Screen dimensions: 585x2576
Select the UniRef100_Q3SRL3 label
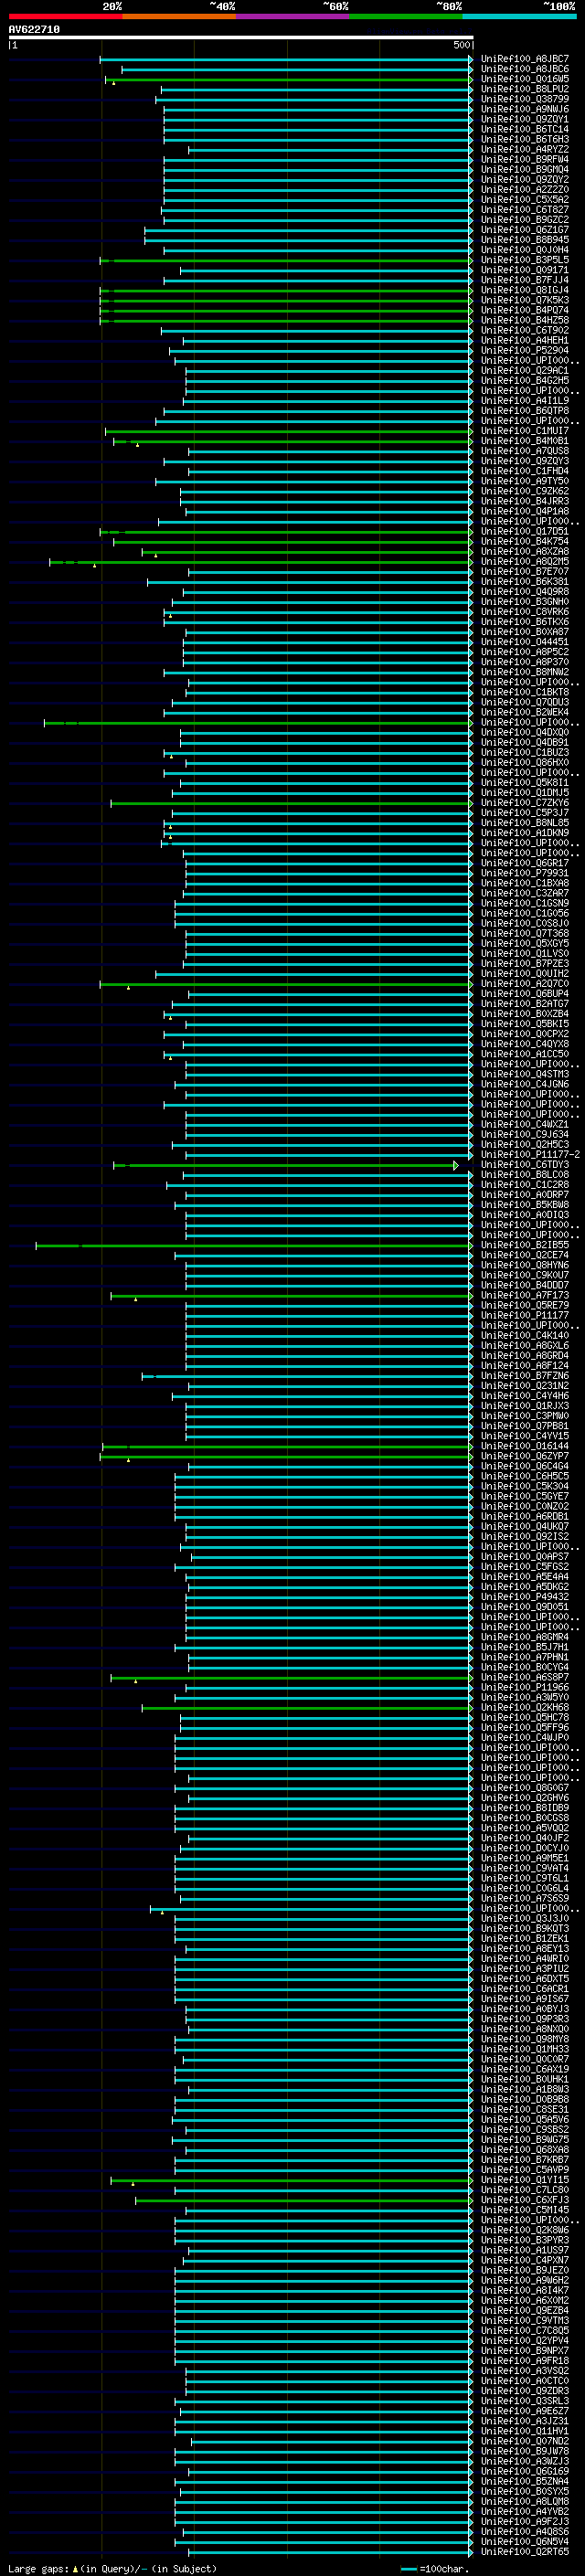click(524, 2401)
